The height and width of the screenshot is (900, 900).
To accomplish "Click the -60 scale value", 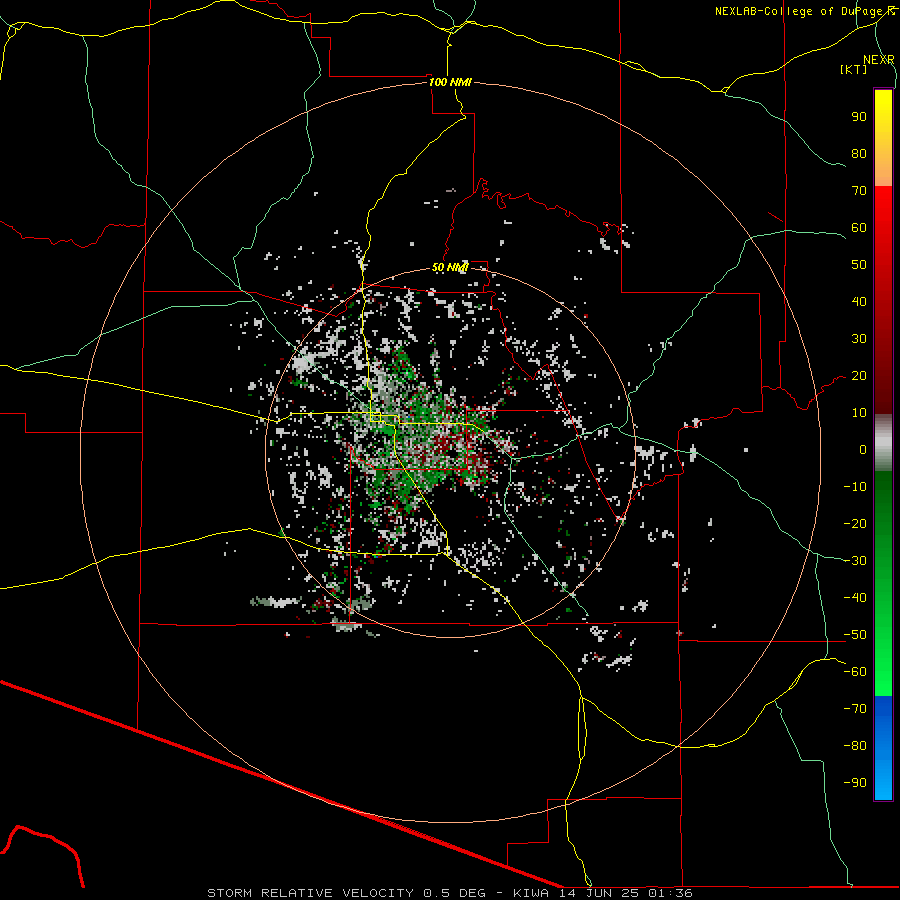I will [855, 672].
